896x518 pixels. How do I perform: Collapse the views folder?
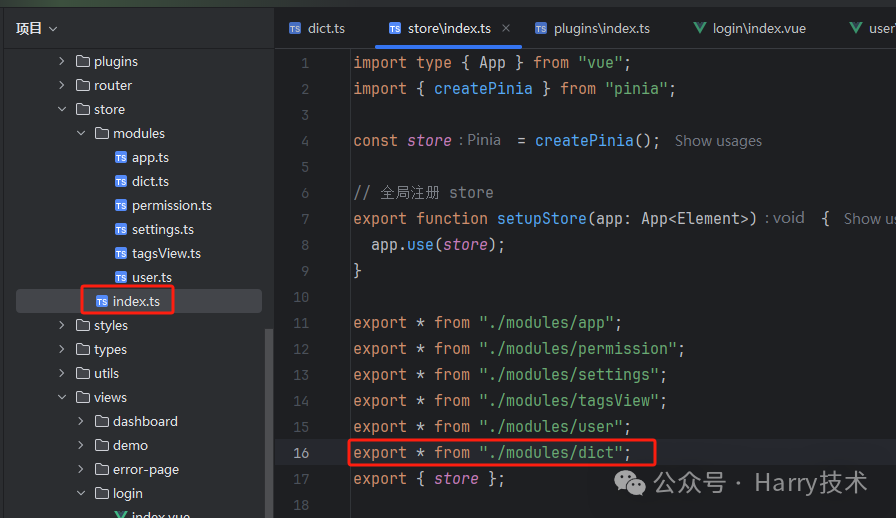tap(62, 397)
